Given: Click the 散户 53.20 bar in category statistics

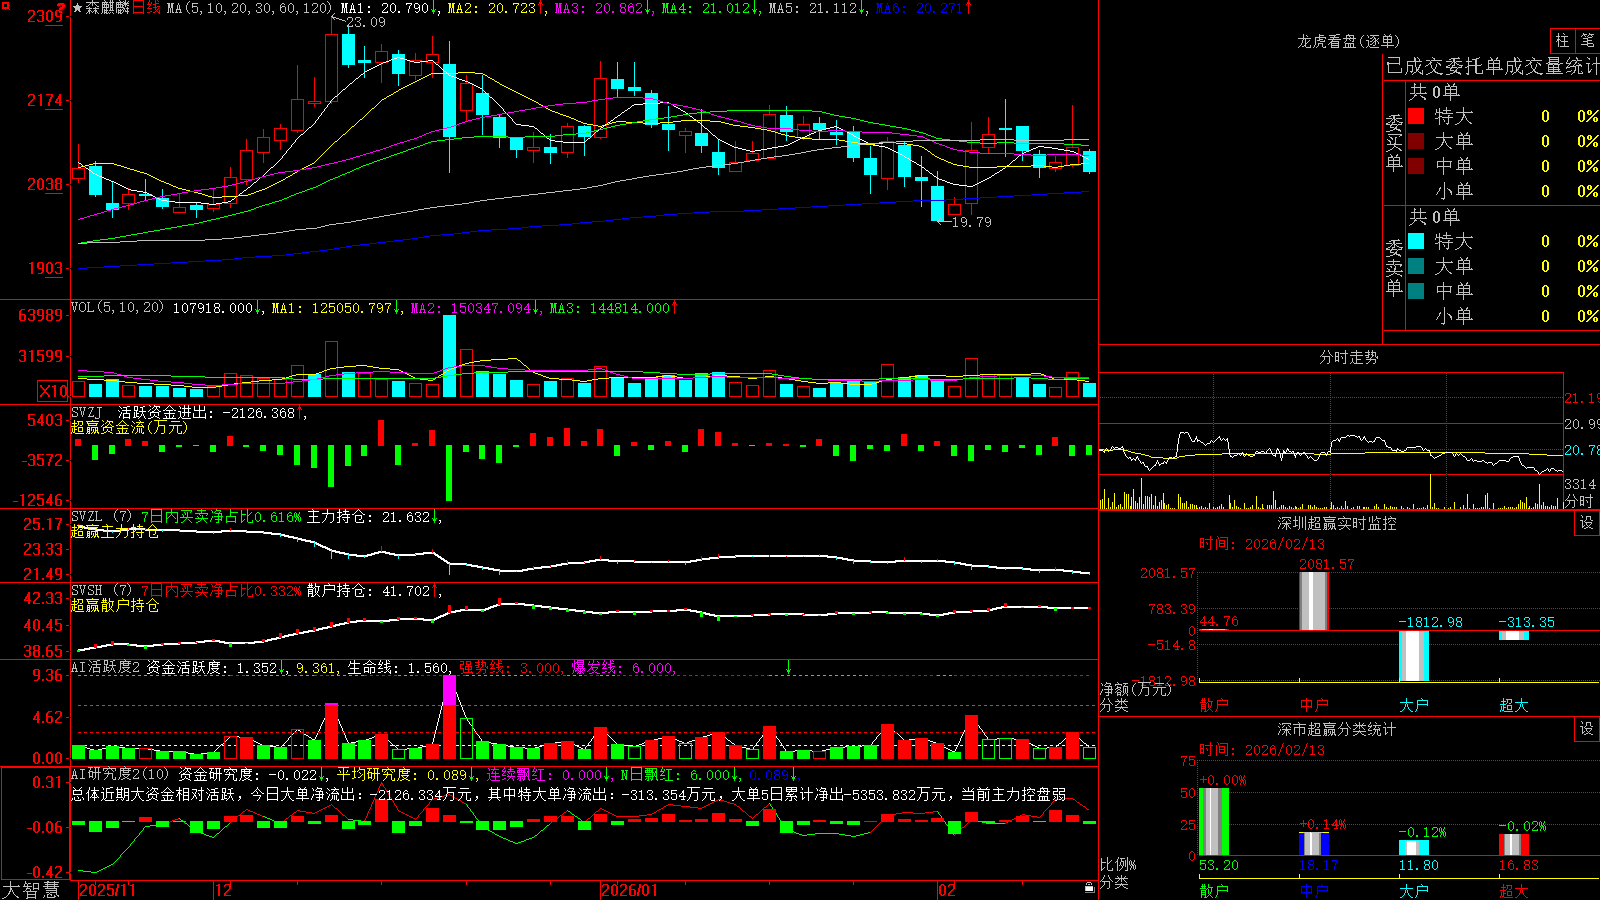Looking at the screenshot, I should 1214,822.
